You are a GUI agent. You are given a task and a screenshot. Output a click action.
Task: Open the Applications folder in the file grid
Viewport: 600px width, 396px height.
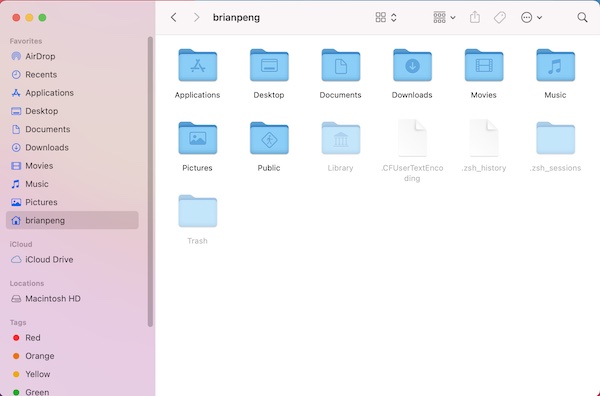pyautogui.click(x=197, y=65)
